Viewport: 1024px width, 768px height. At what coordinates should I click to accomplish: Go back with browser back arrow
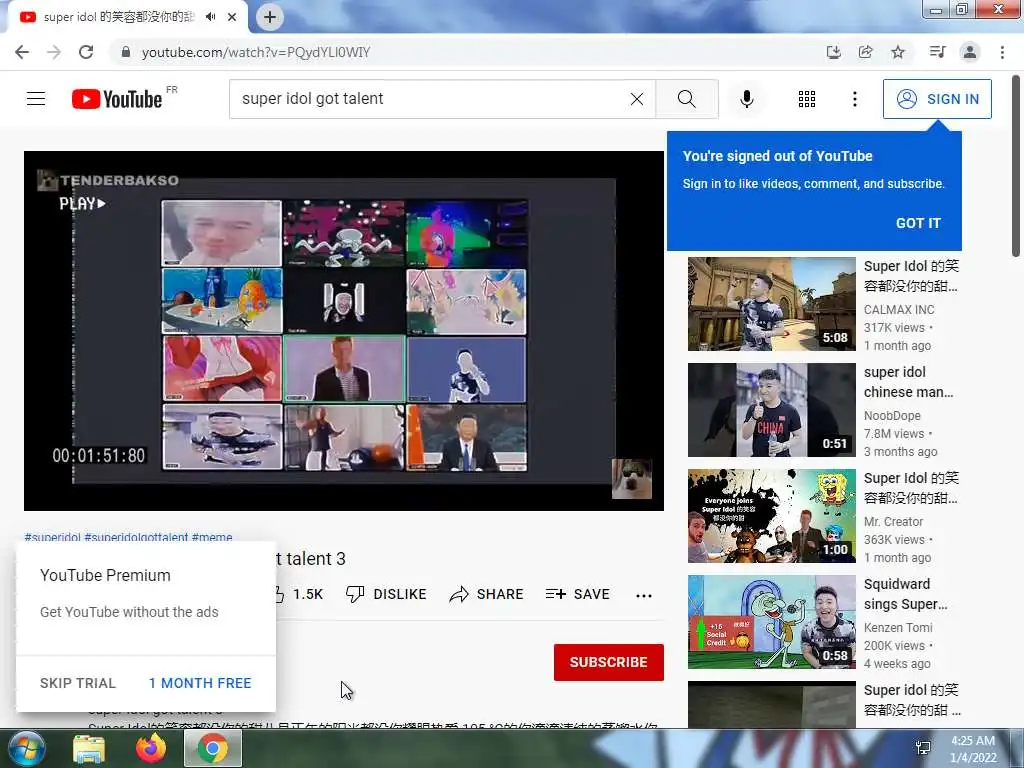[x=22, y=52]
